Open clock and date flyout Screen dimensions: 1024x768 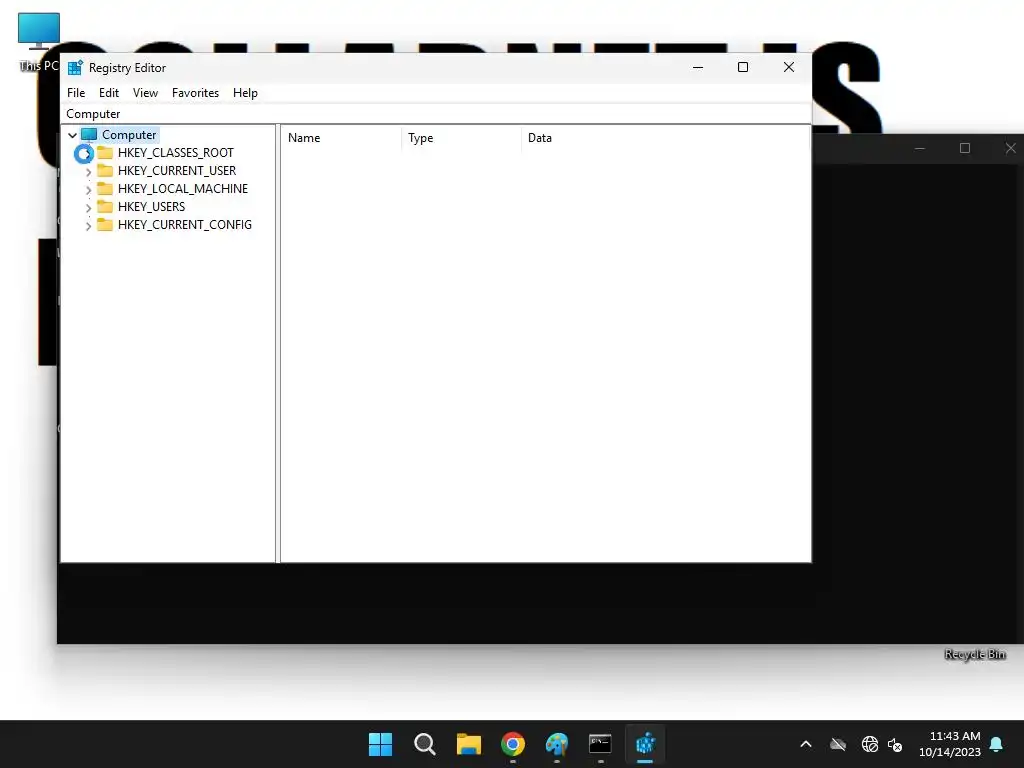point(950,744)
